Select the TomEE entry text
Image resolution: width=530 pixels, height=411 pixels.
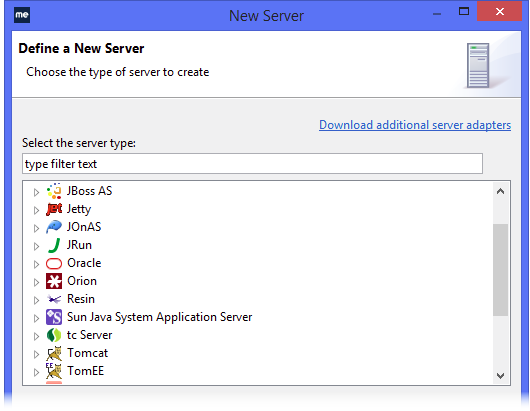pyautogui.click(x=86, y=371)
